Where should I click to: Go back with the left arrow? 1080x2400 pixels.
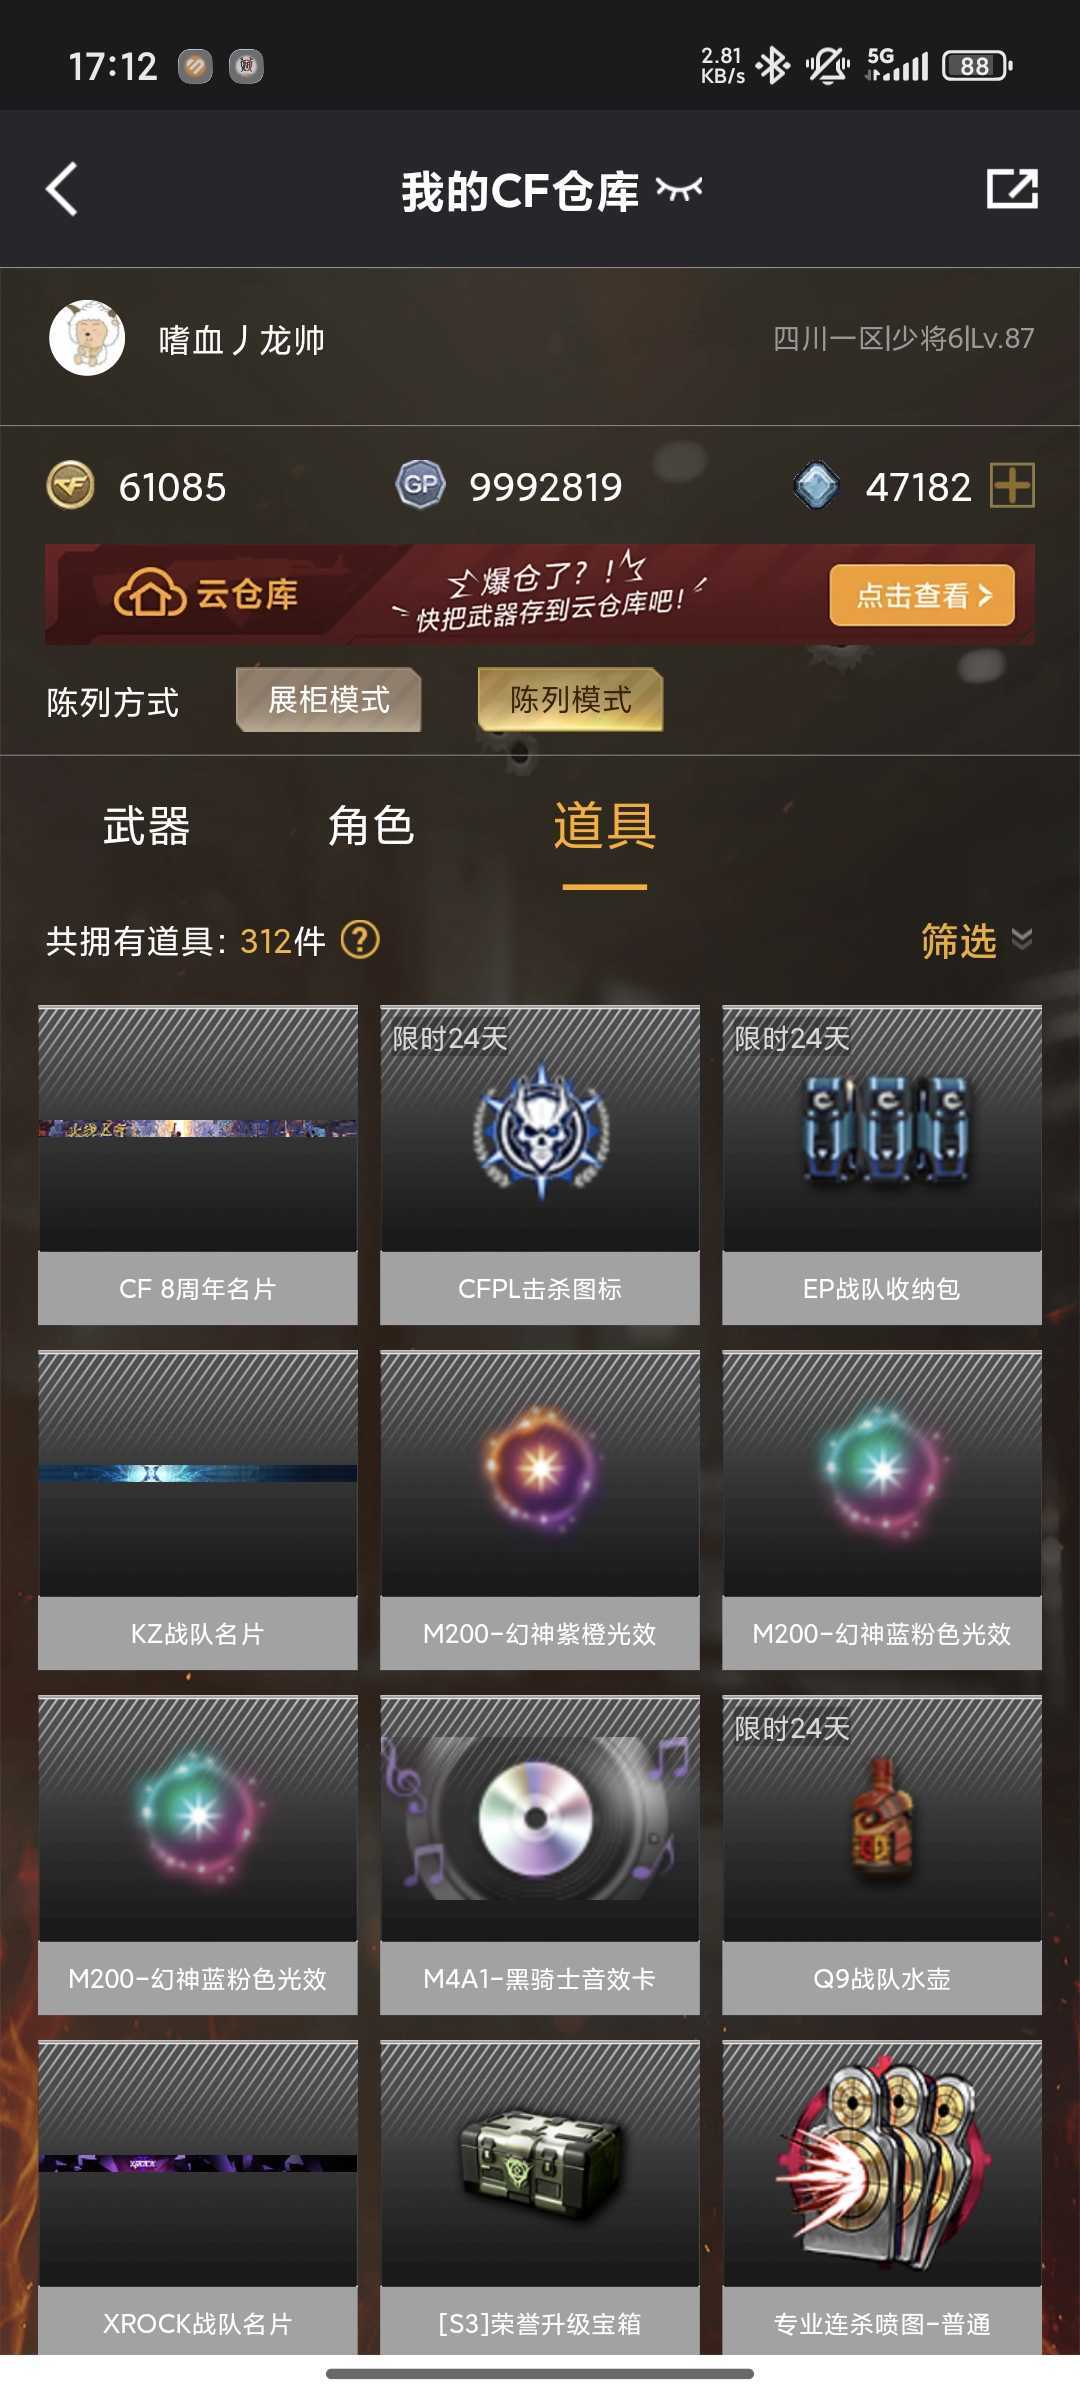[x=62, y=189]
